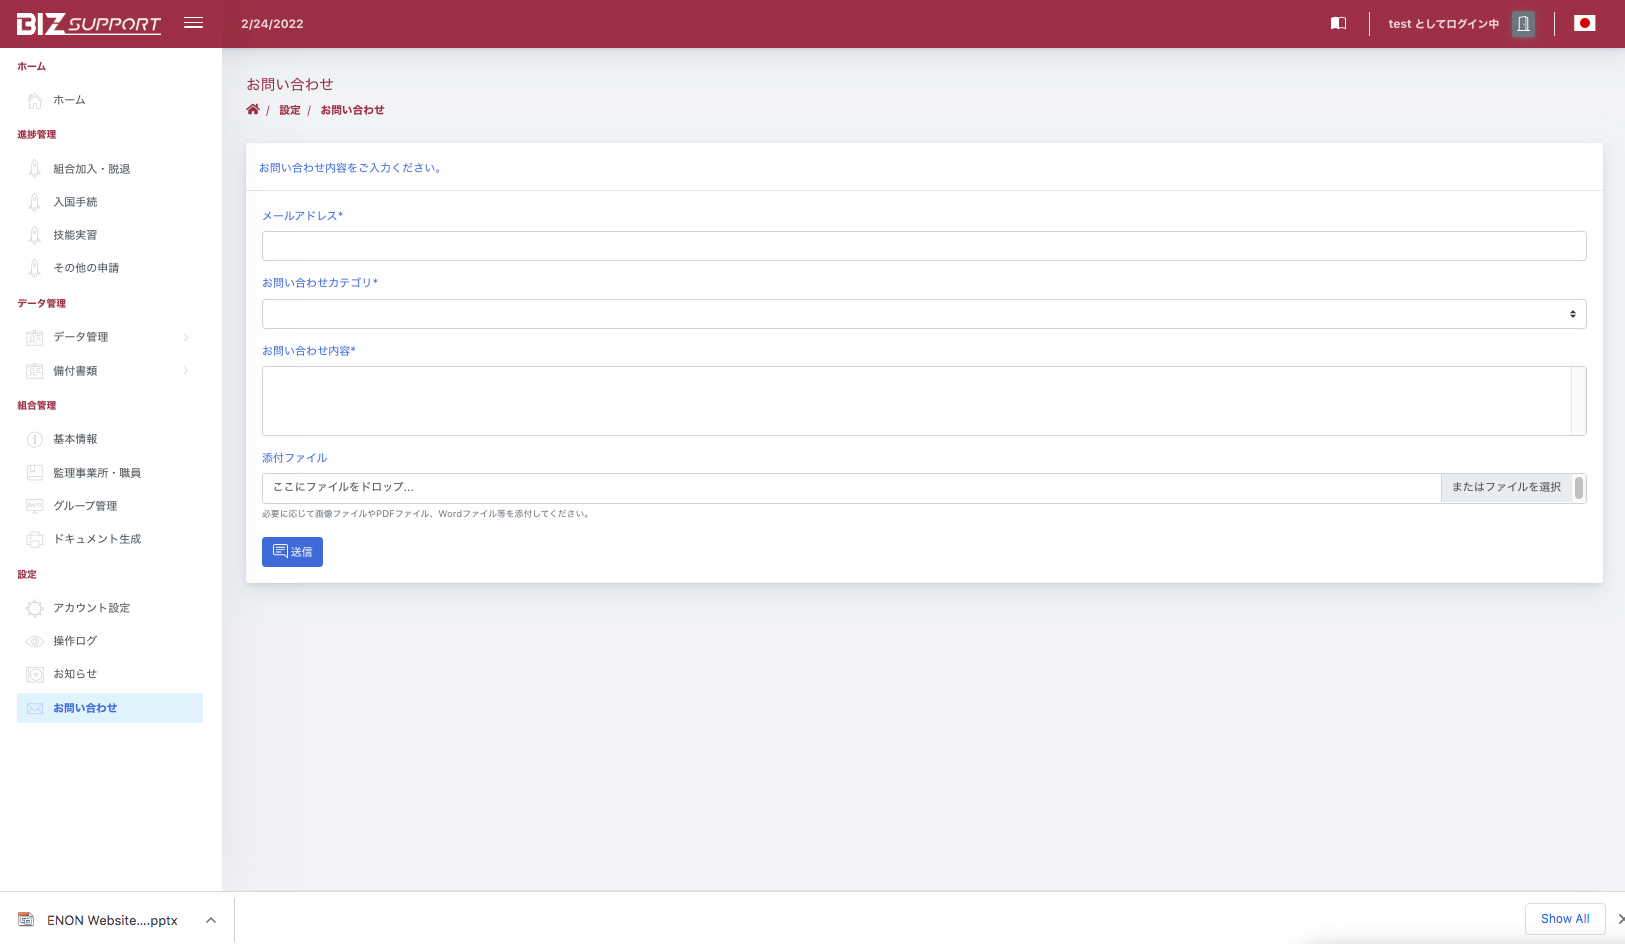Click scrollbar of the inquiry content textarea
Image resolution: width=1625 pixels, height=944 pixels.
pyautogui.click(x=1578, y=401)
